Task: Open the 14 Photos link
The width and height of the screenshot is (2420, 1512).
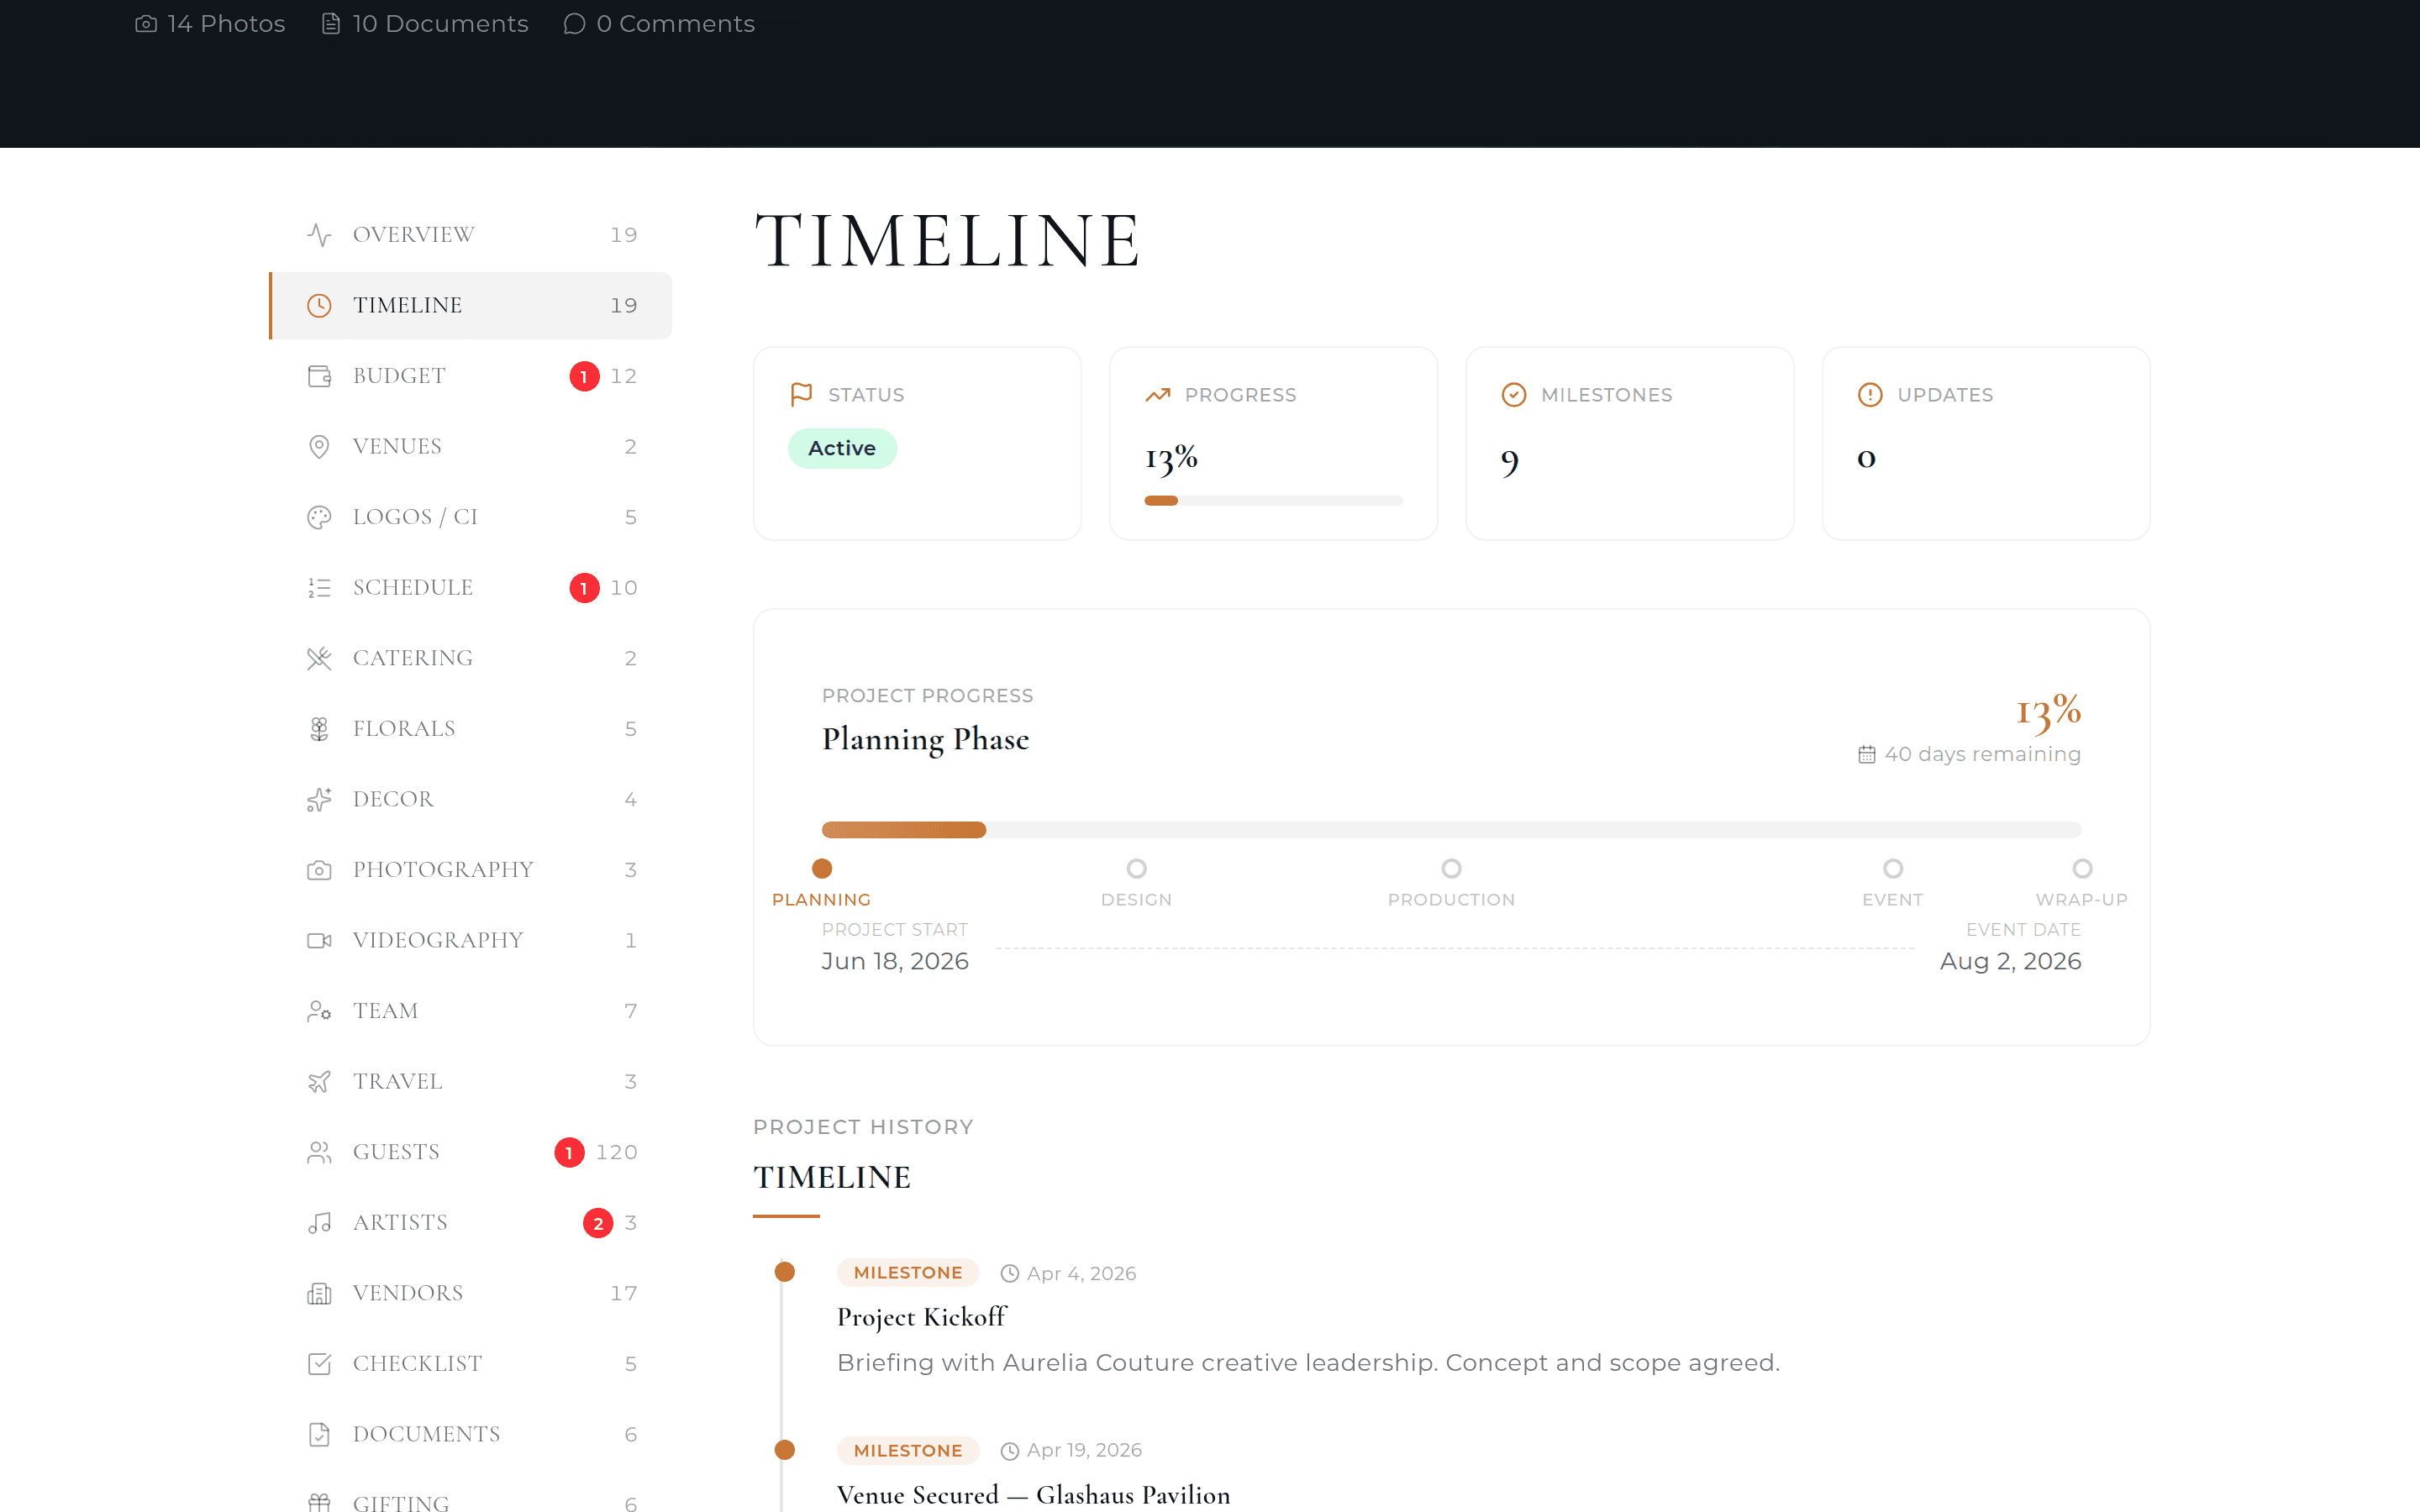Action: pyautogui.click(x=210, y=24)
